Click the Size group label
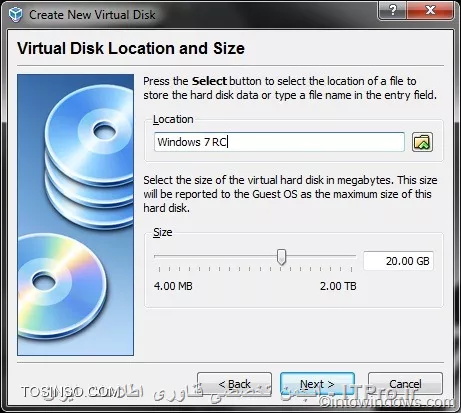The height and width of the screenshot is (413, 461). point(163,232)
